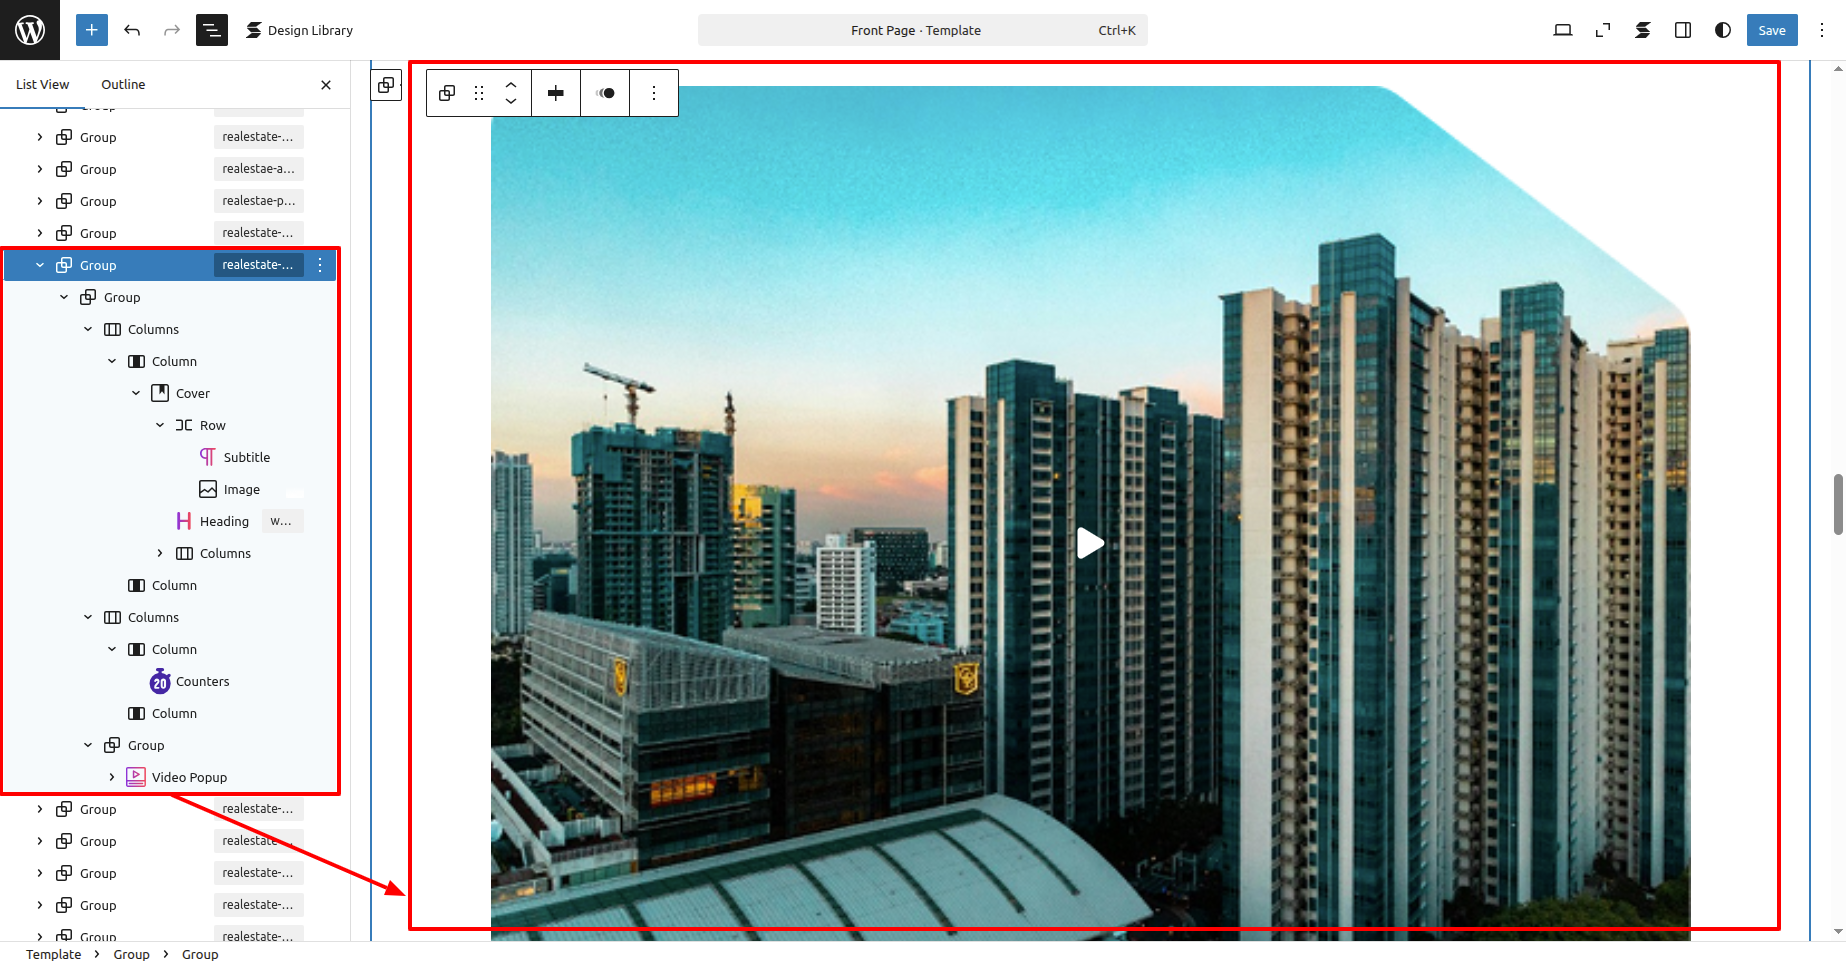Open the block inserter plus button
1846x966 pixels.
91,30
